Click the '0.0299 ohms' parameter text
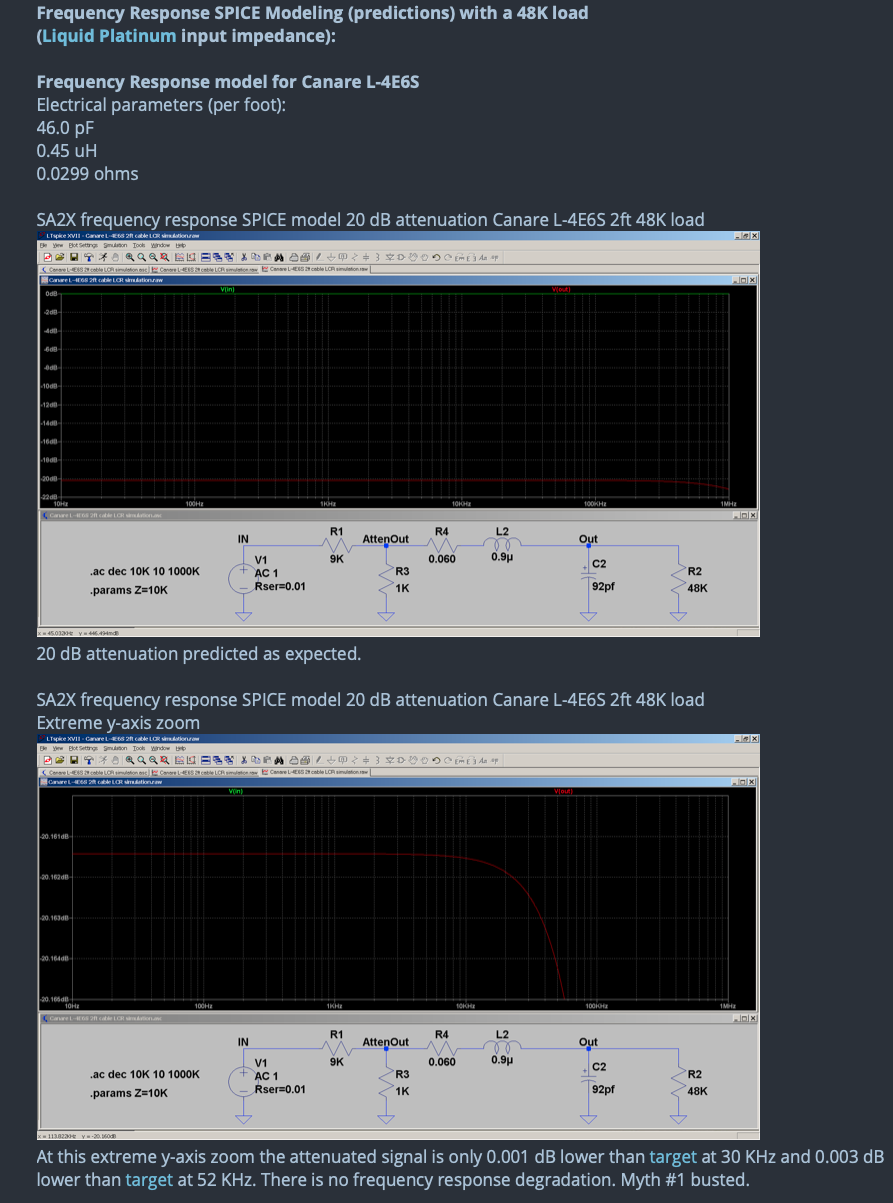The width and height of the screenshot is (893, 1203). coord(87,173)
